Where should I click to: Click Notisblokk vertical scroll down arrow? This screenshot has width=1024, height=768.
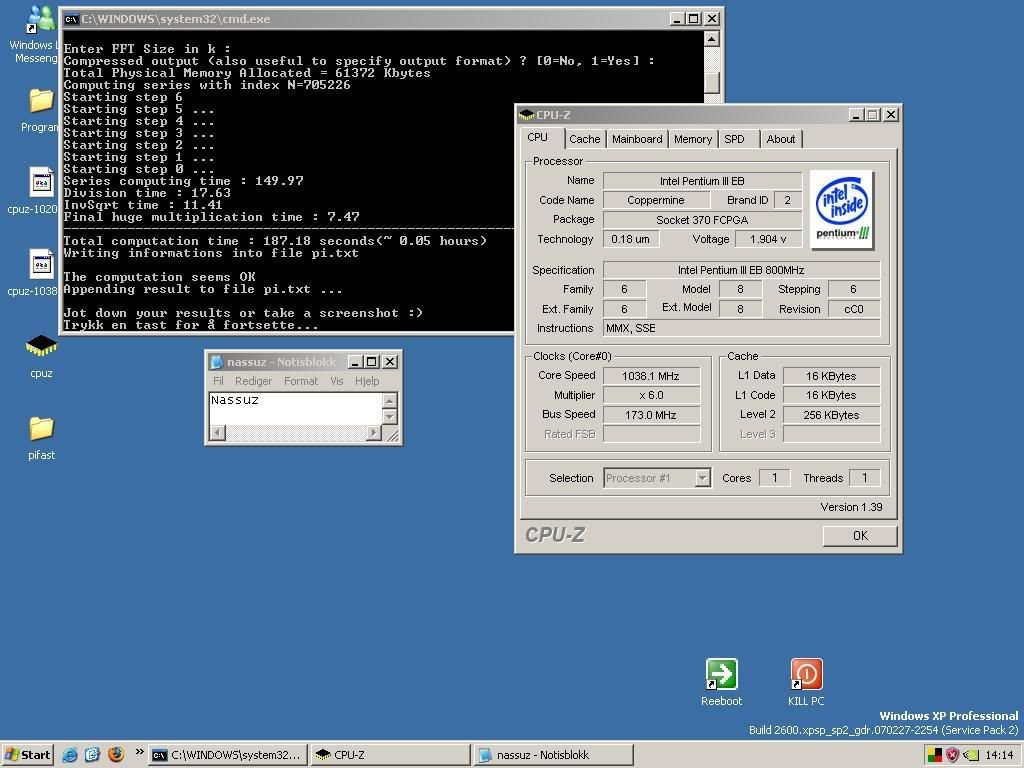[x=389, y=416]
